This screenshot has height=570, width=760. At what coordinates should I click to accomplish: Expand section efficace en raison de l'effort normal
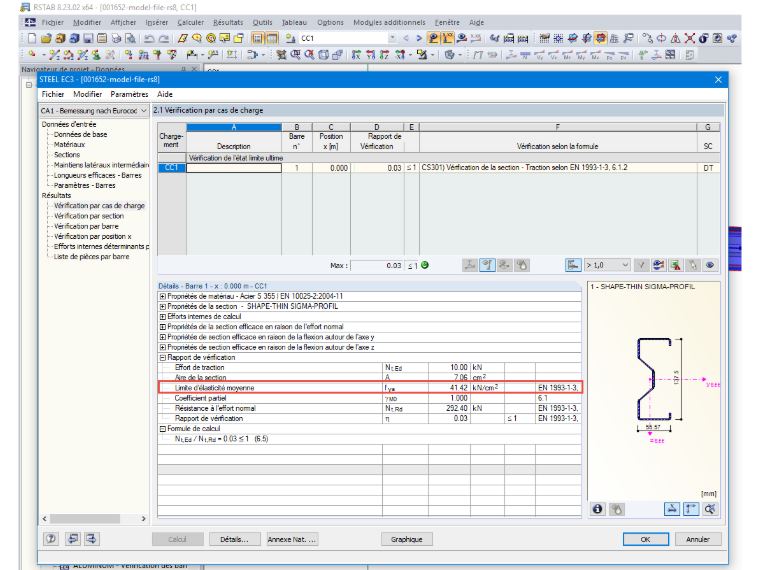tap(163, 327)
